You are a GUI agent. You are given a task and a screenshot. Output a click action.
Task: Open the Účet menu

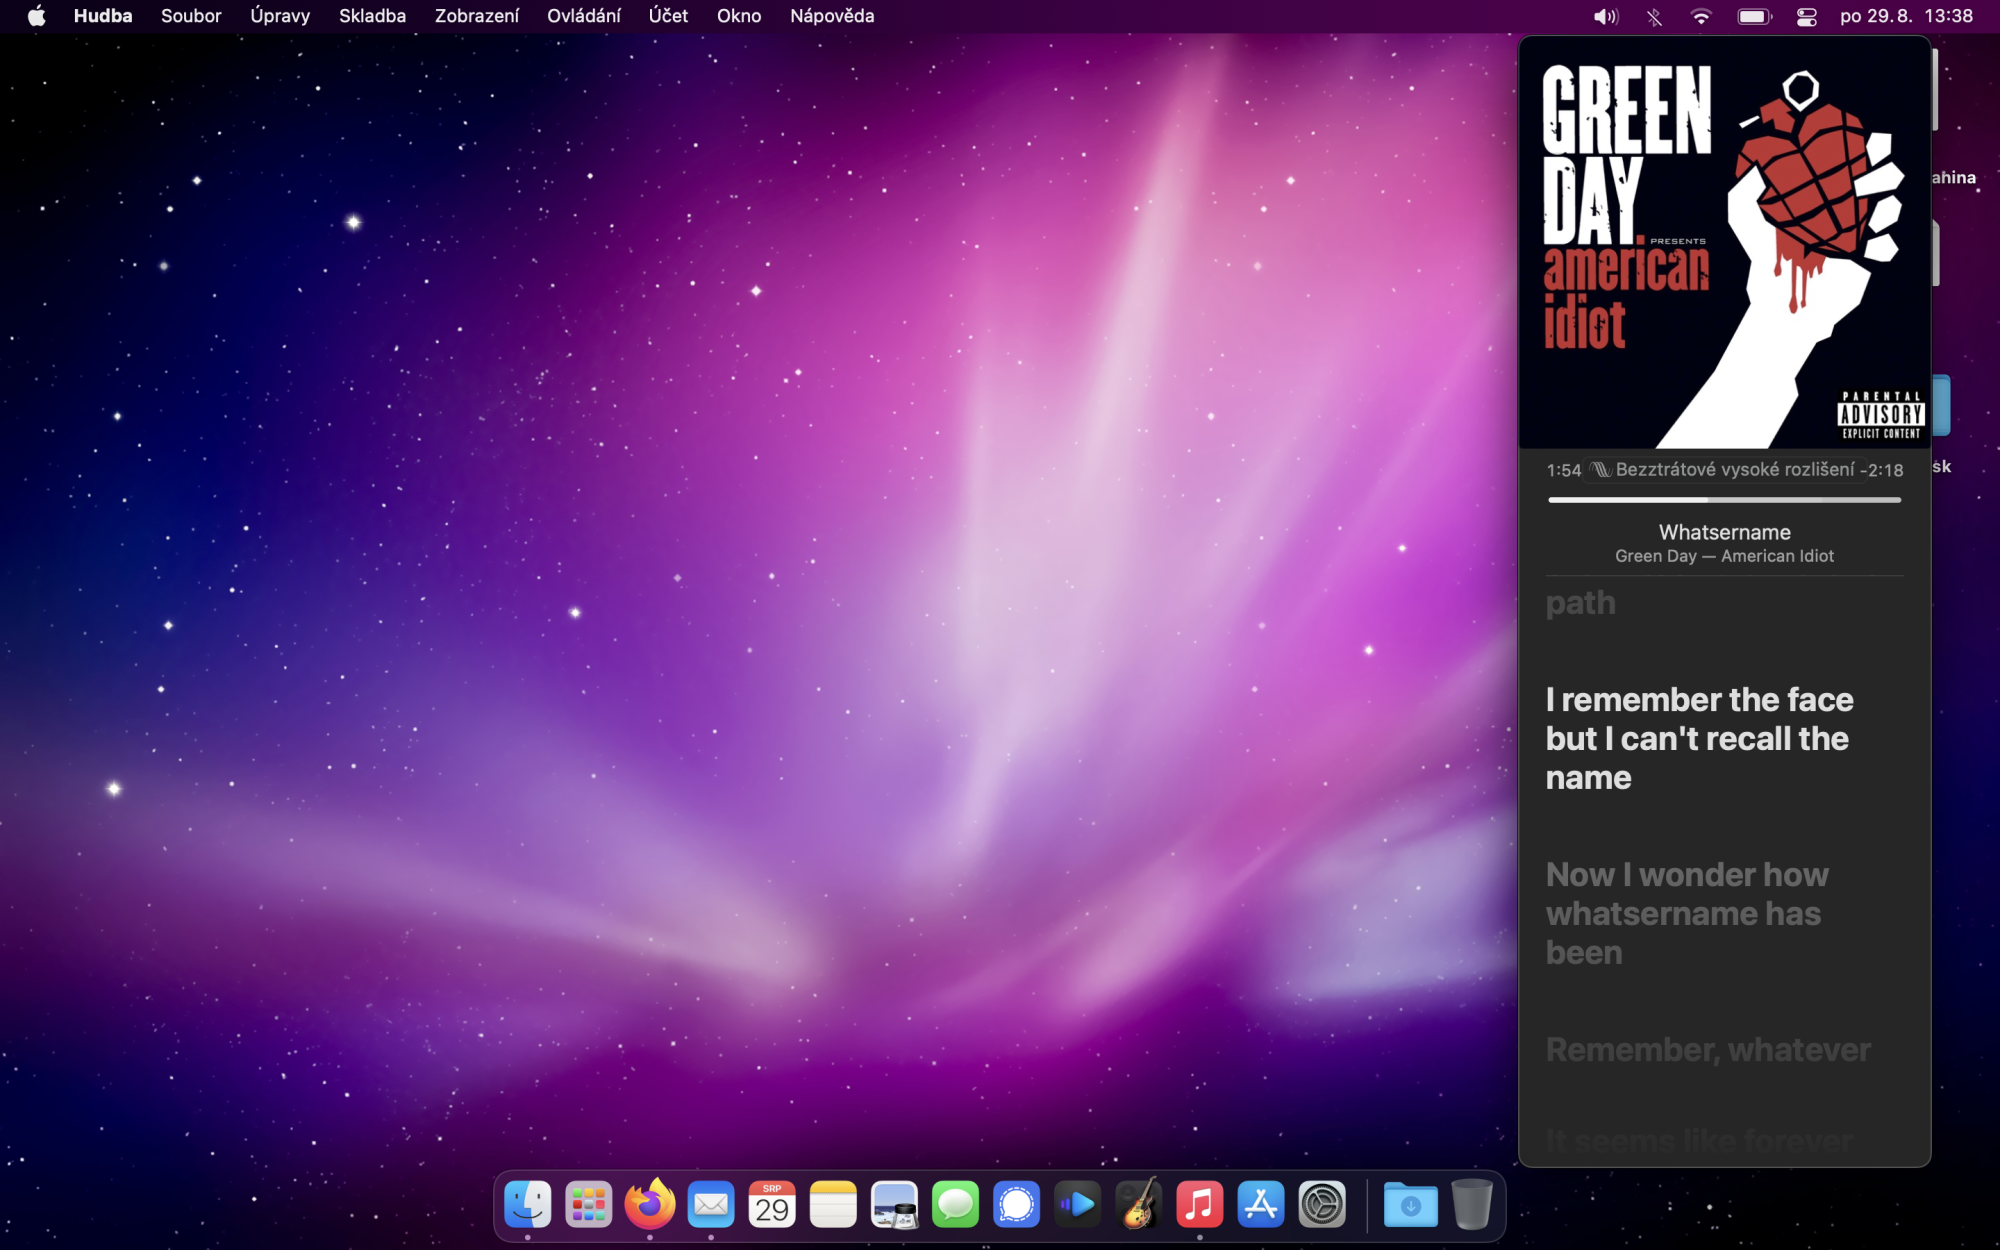pyautogui.click(x=668, y=16)
